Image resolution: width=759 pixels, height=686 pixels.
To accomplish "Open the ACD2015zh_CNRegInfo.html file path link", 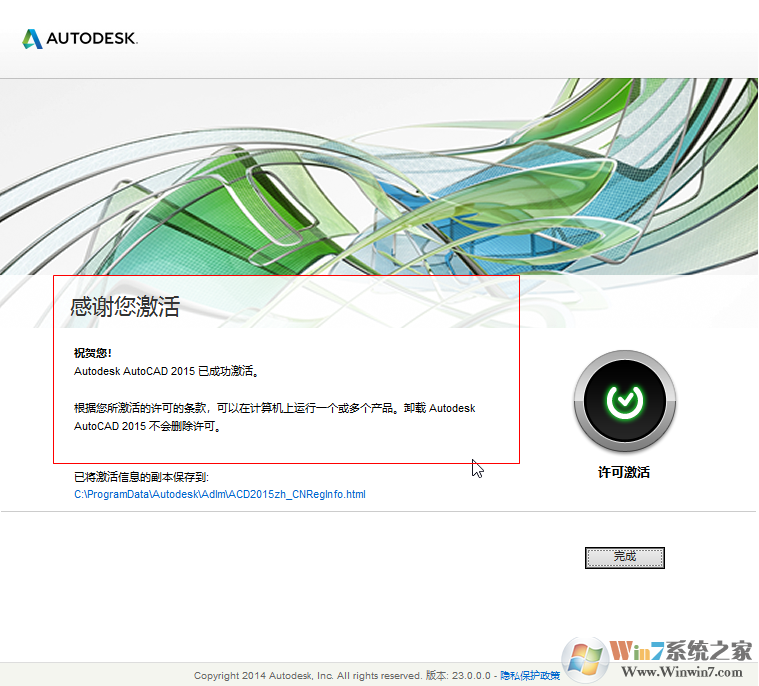I will point(220,494).
